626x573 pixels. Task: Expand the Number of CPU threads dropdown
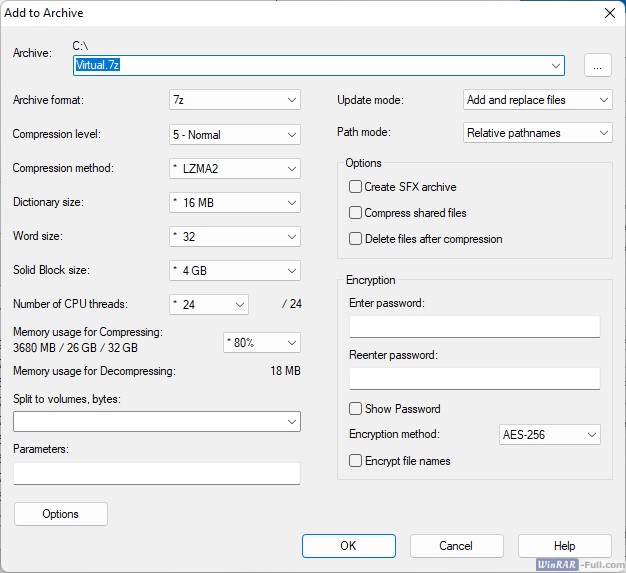209,304
